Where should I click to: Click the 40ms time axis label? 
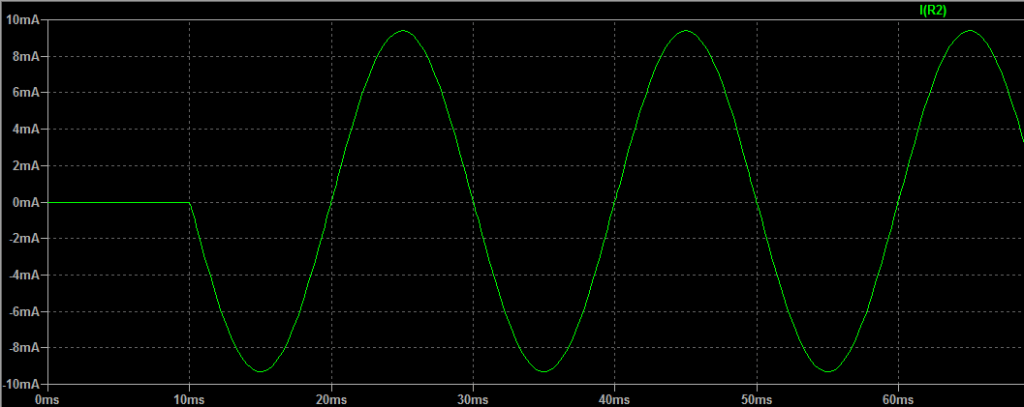coord(614,397)
